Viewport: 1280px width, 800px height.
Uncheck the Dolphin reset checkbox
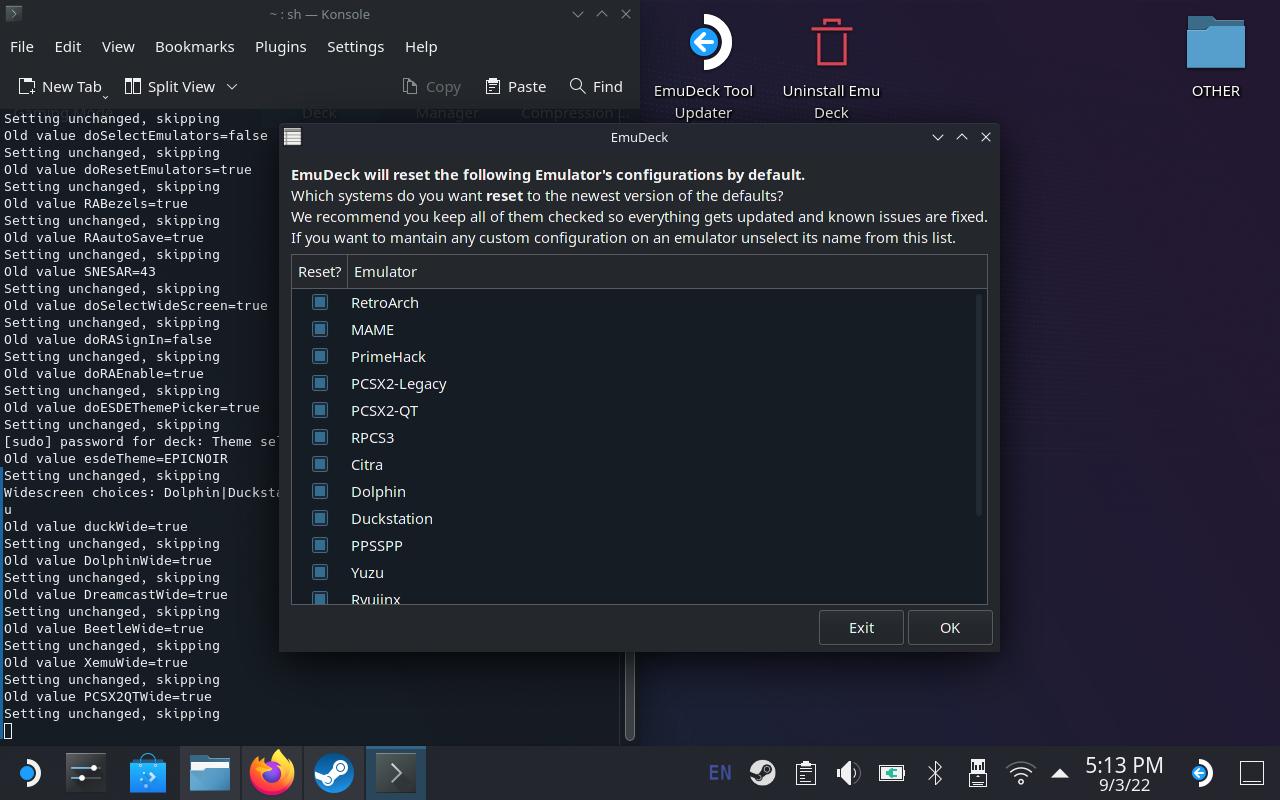click(320, 491)
